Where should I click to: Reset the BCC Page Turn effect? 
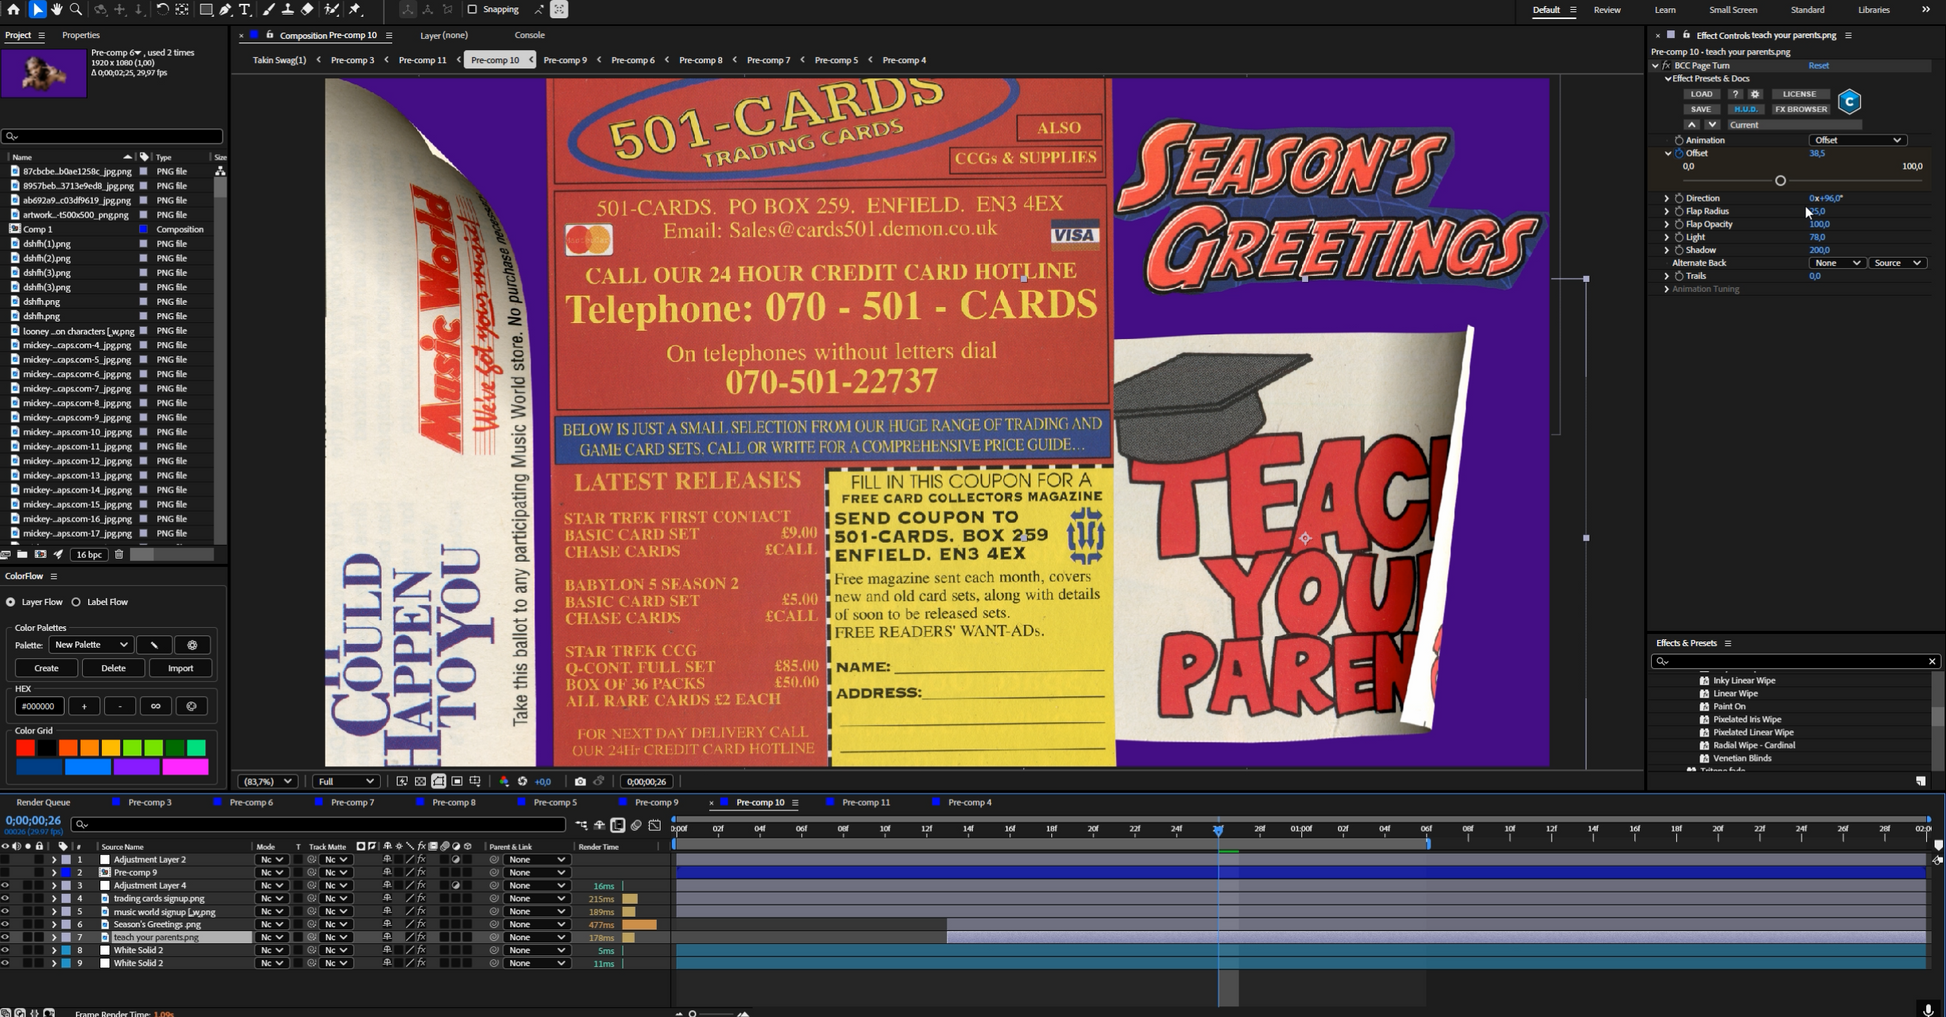(x=1819, y=65)
